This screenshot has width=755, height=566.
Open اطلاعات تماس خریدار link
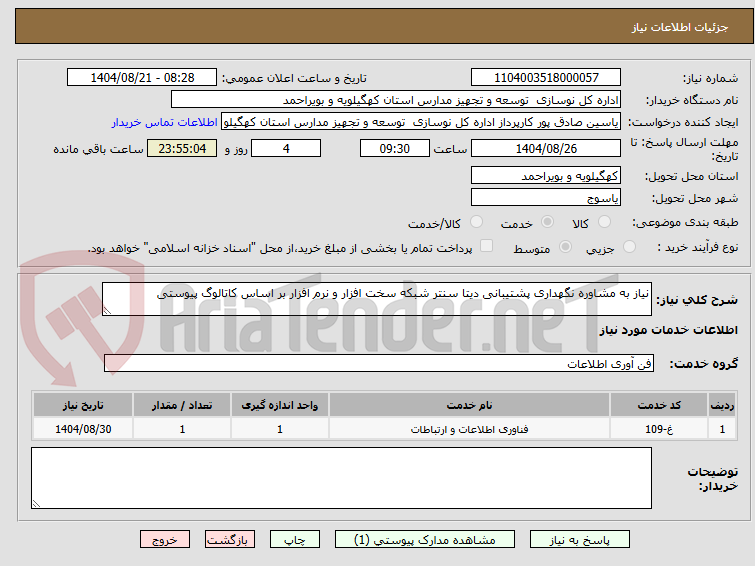(165, 122)
